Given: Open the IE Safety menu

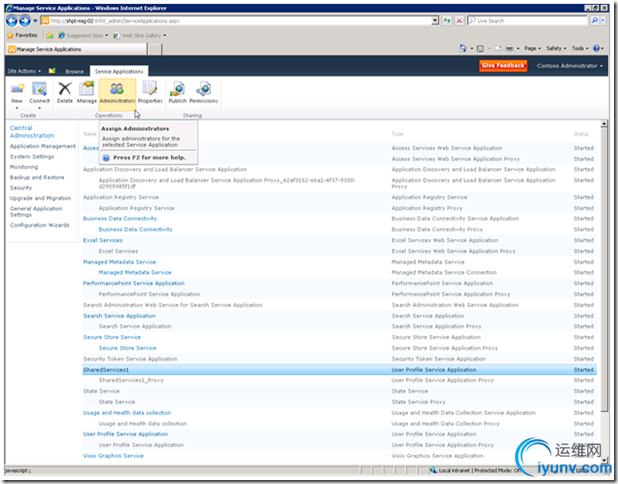Looking at the screenshot, I should [x=556, y=48].
